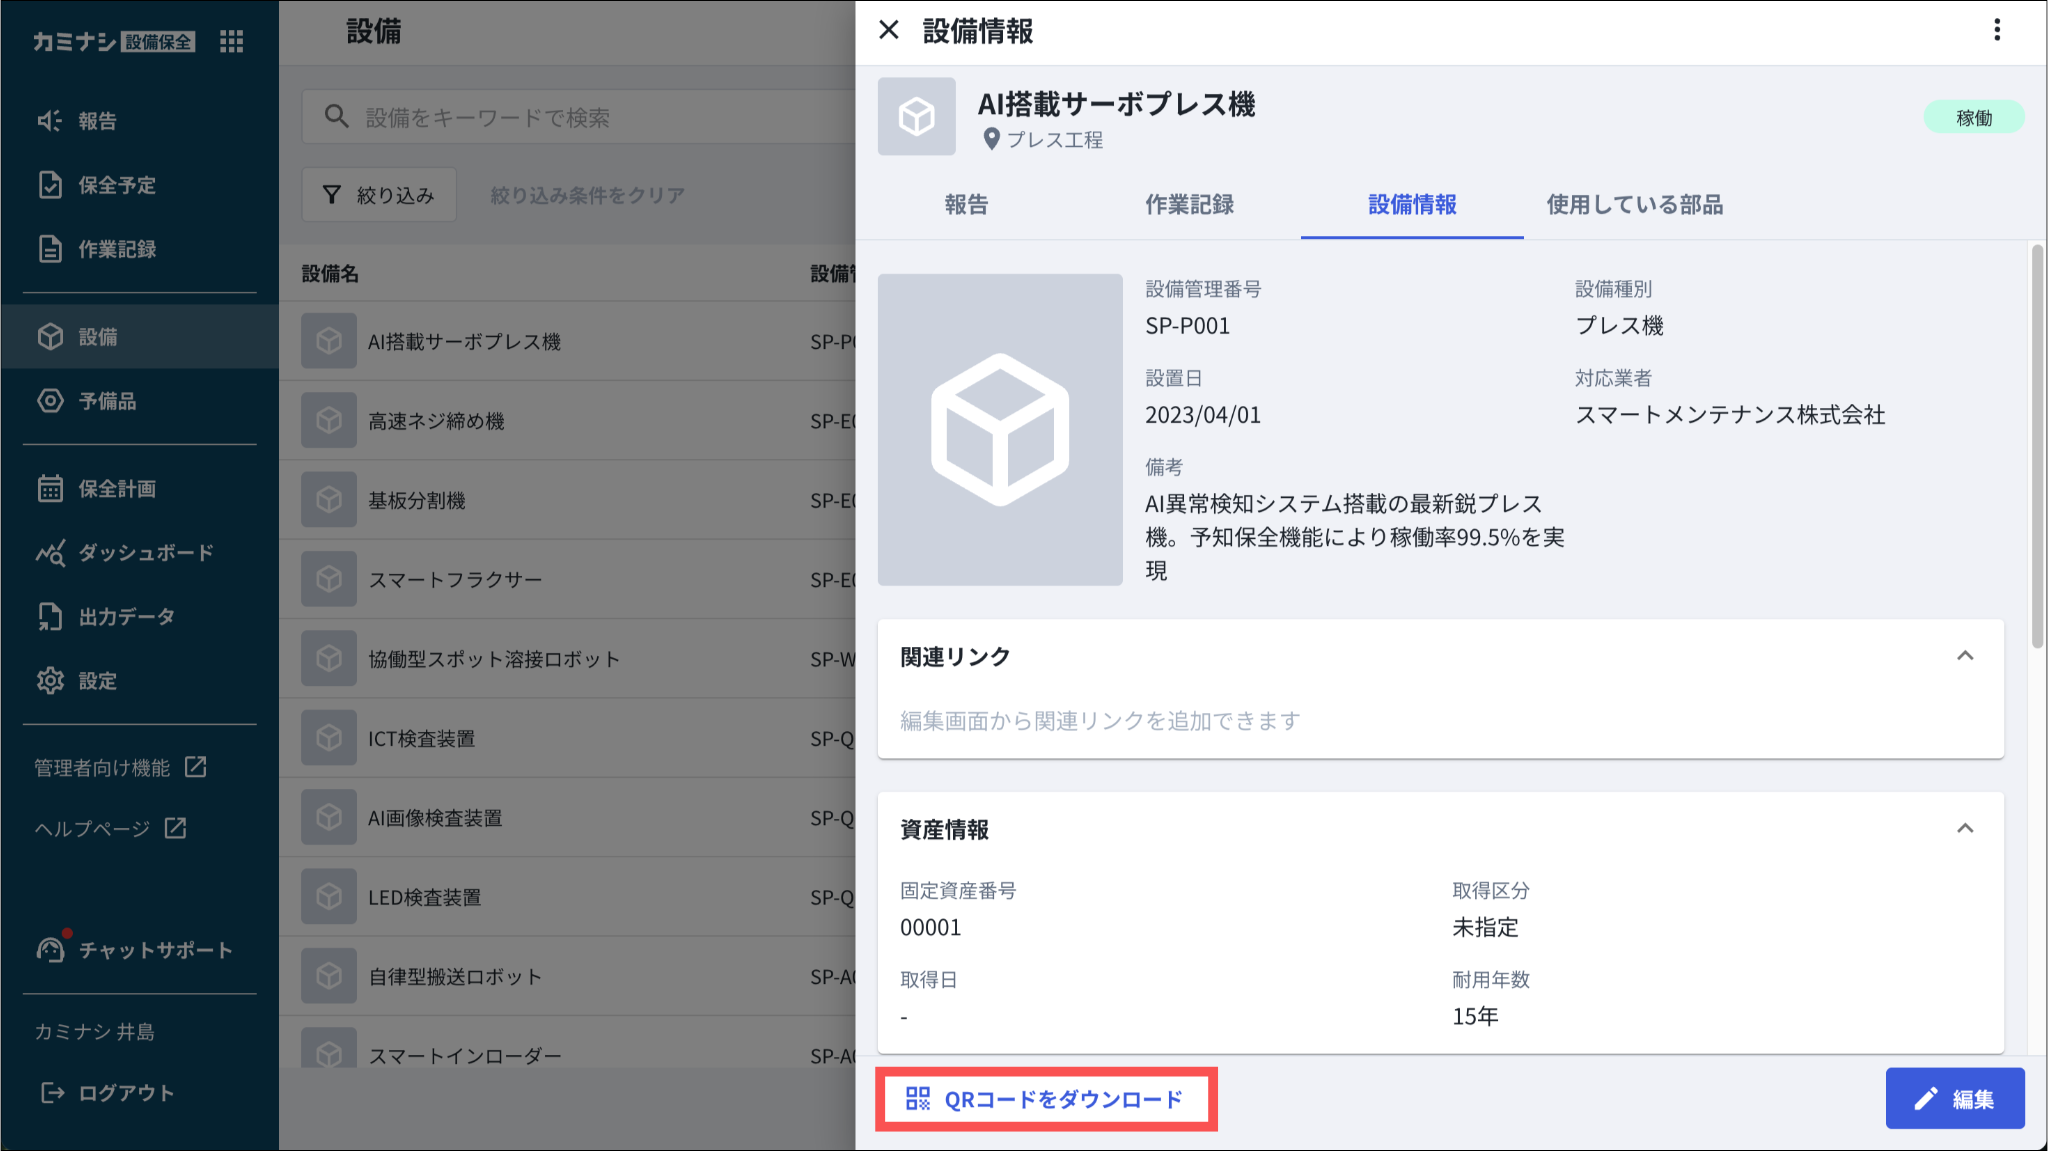Image resolution: width=2048 pixels, height=1151 pixels.
Task: Open the app switcher grid icon
Action: click(231, 41)
